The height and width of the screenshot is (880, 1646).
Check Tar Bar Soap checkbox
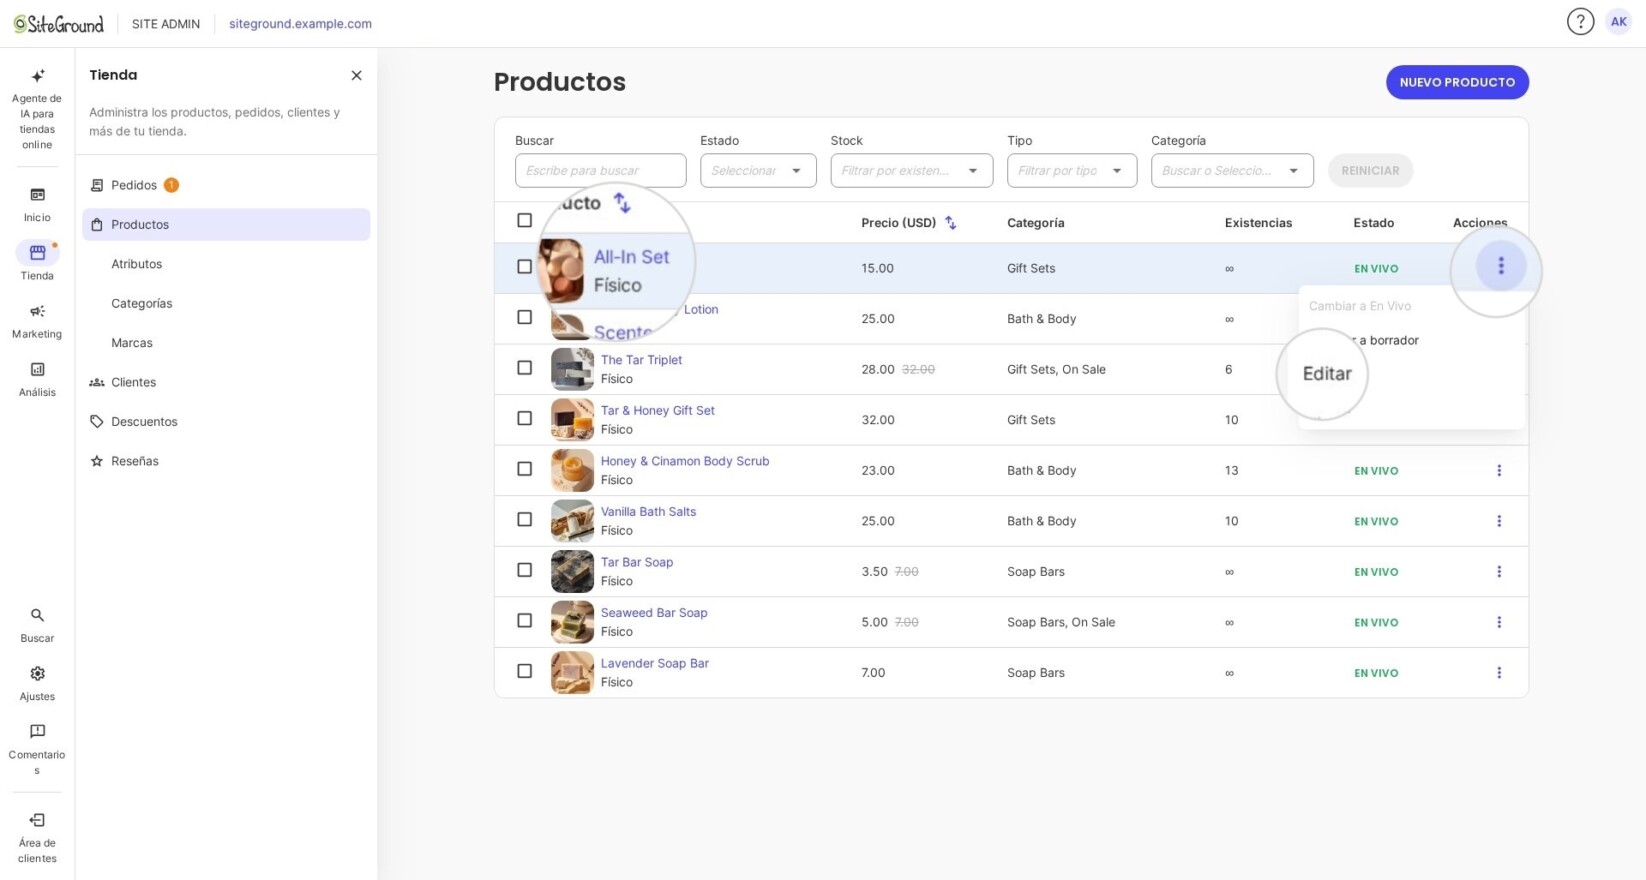[524, 569]
